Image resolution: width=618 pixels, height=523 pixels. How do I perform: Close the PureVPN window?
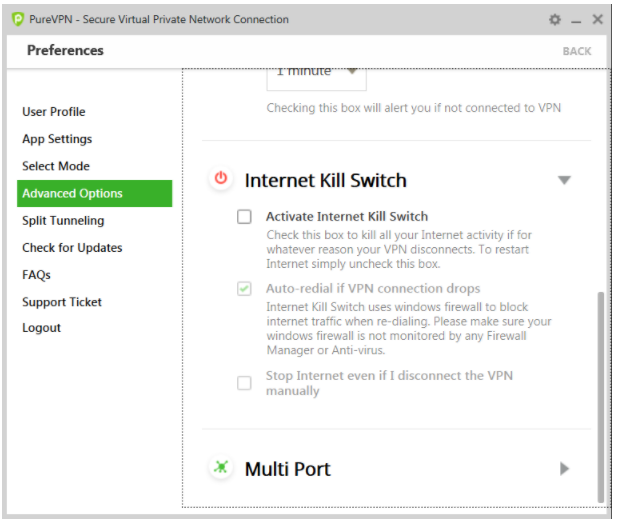[598, 19]
